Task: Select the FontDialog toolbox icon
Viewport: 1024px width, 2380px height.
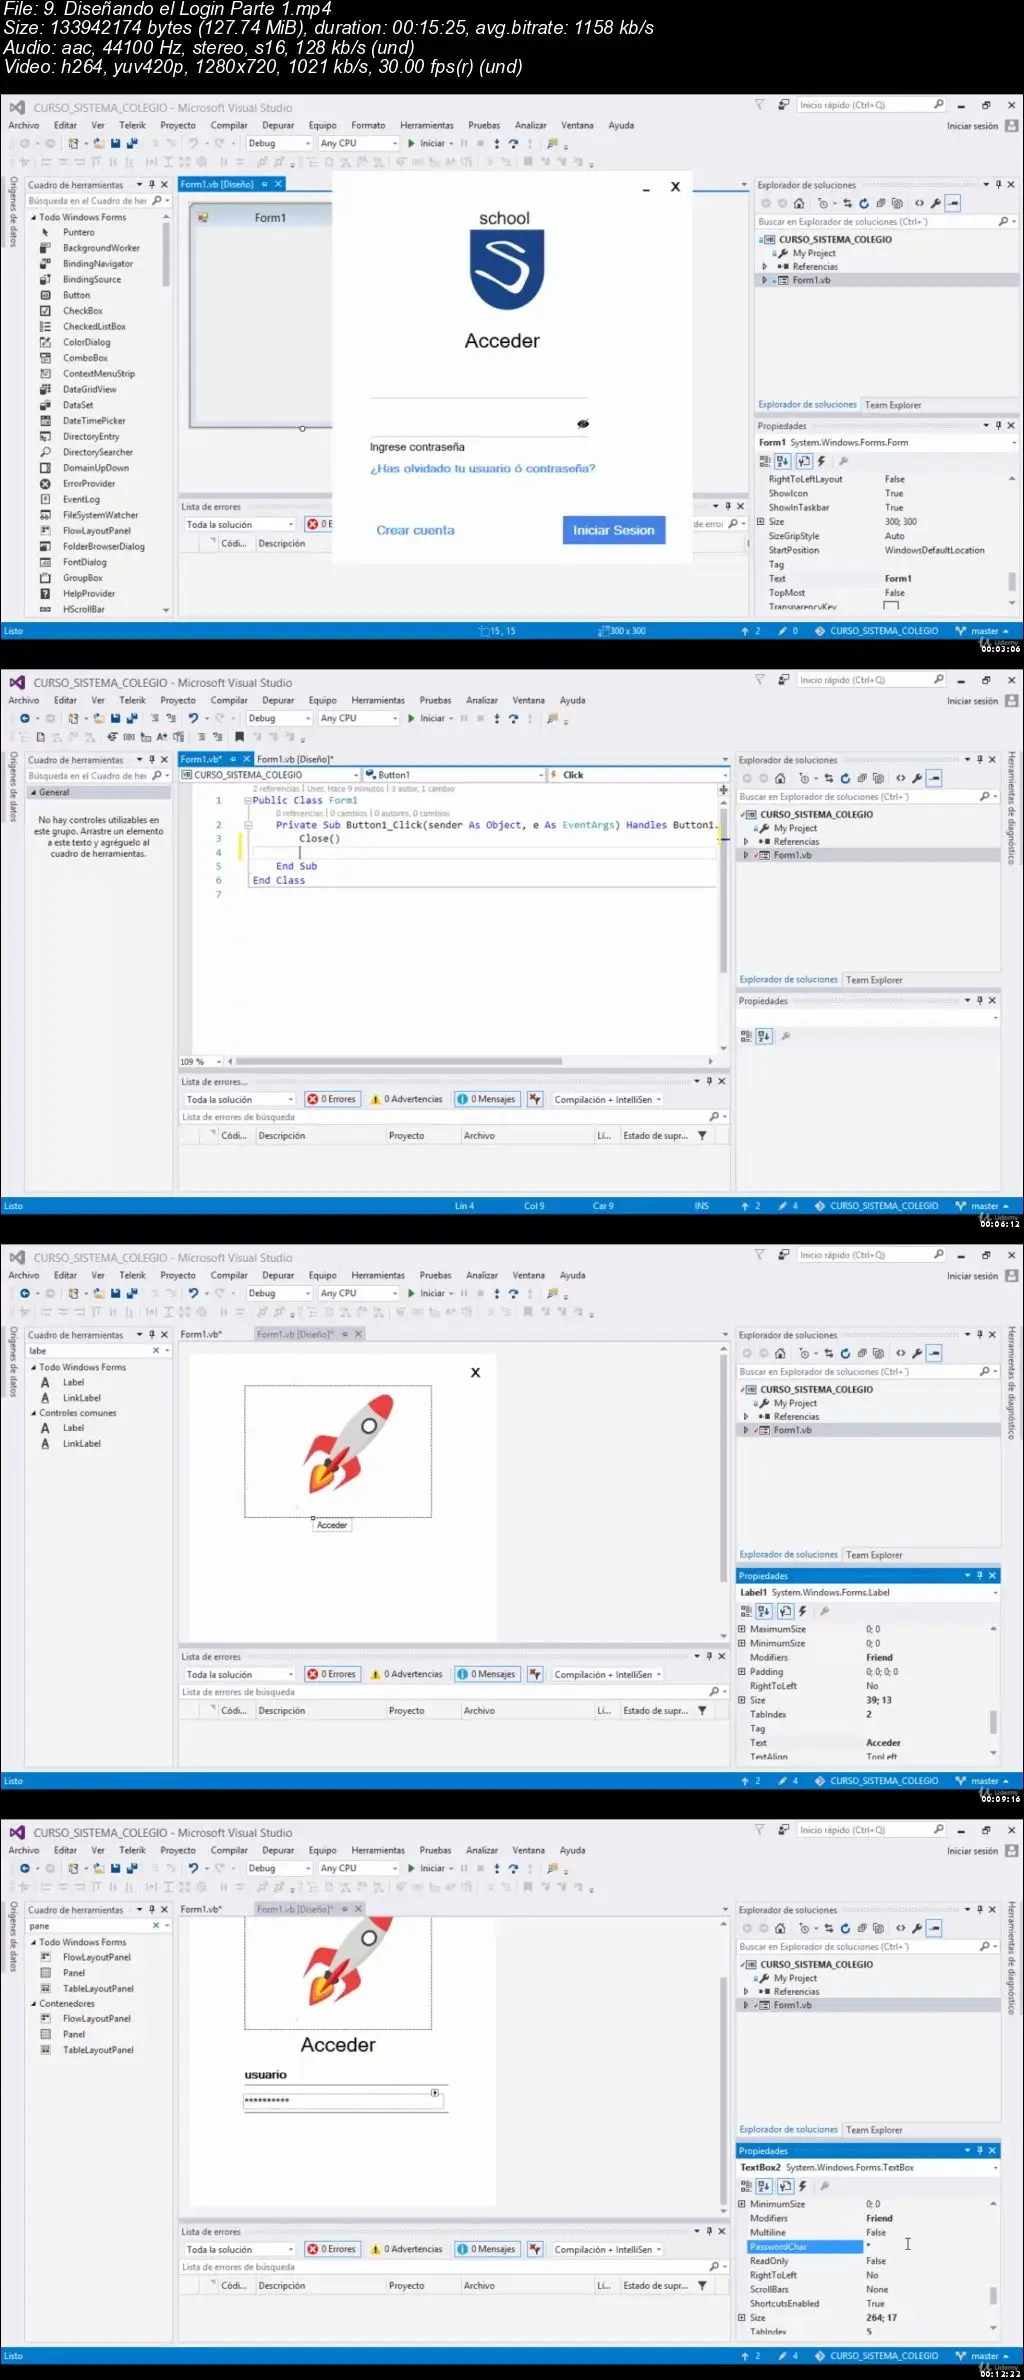Action: tap(45, 562)
